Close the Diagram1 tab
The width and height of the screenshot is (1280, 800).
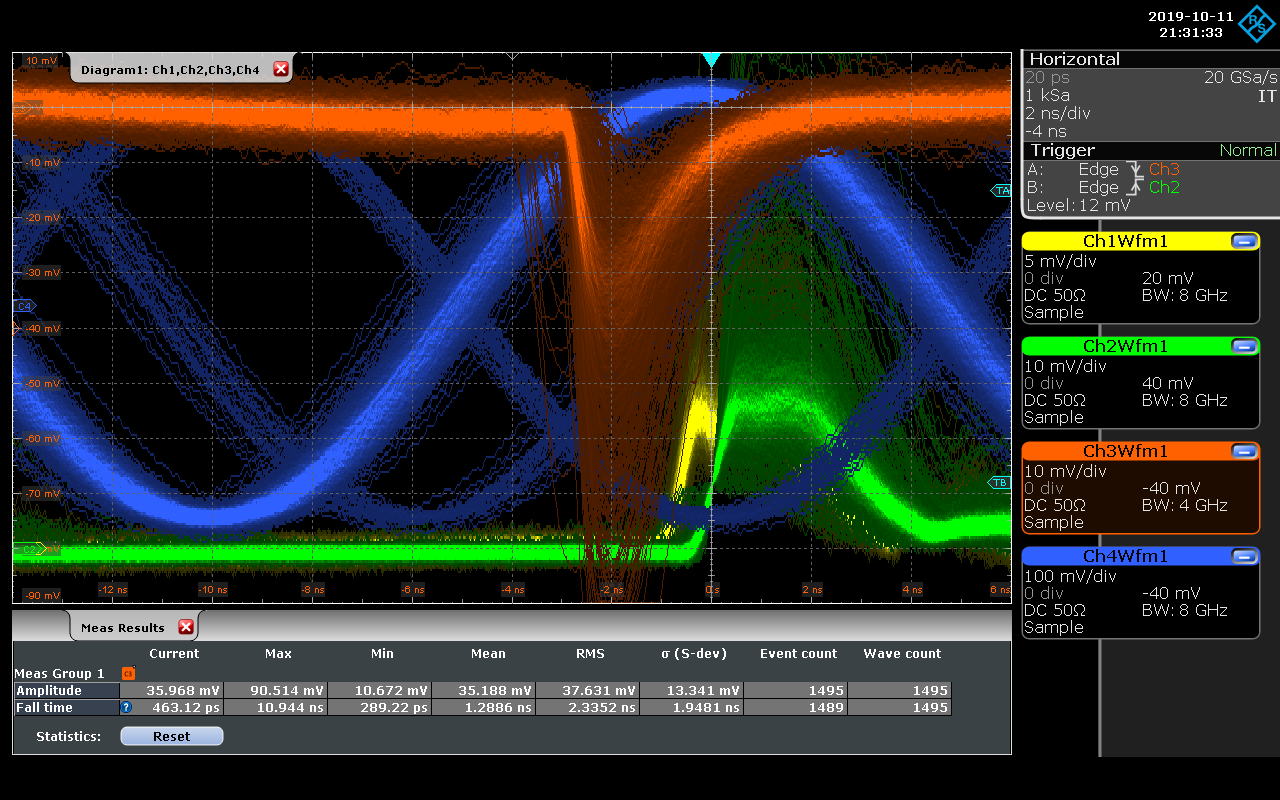coord(281,69)
